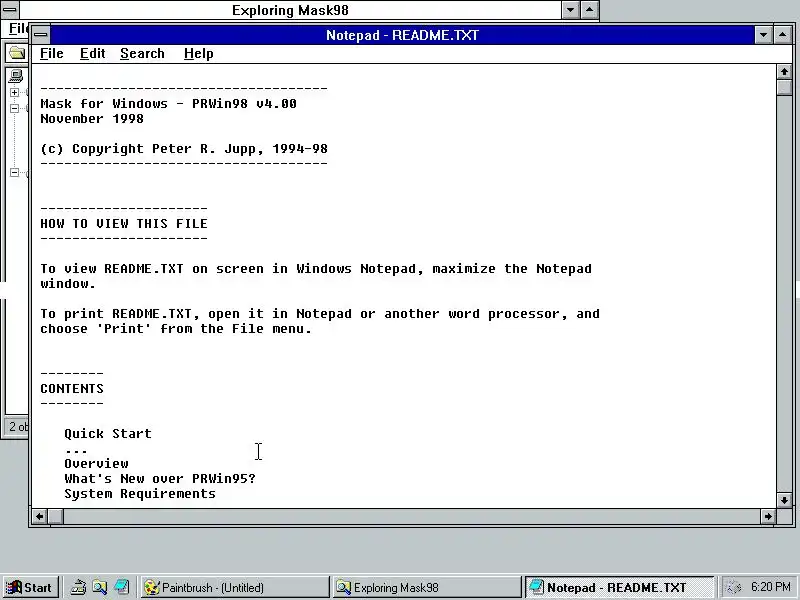Click the 'HOW TO VIEW THIS FILE' heading
800x600 pixels.
coord(124,223)
